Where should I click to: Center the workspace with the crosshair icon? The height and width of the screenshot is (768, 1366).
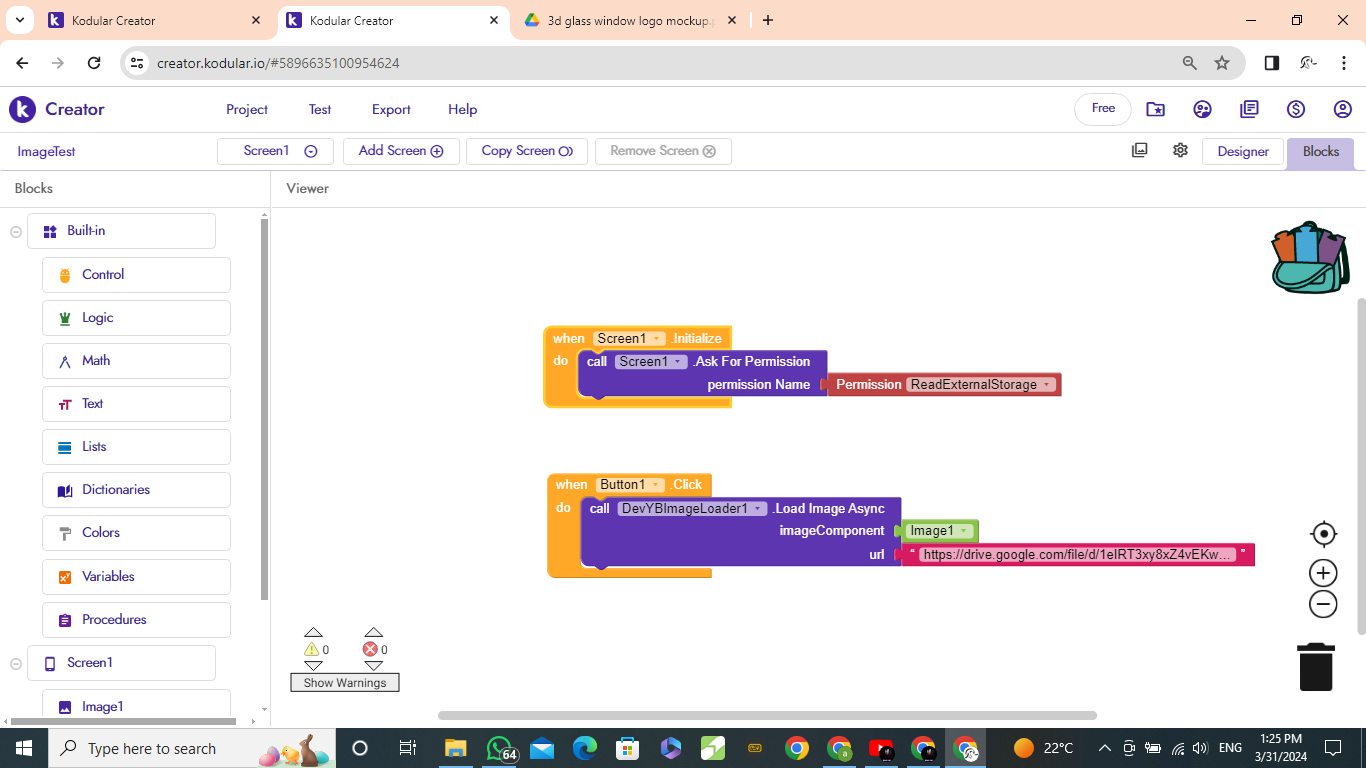pos(1323,534)
